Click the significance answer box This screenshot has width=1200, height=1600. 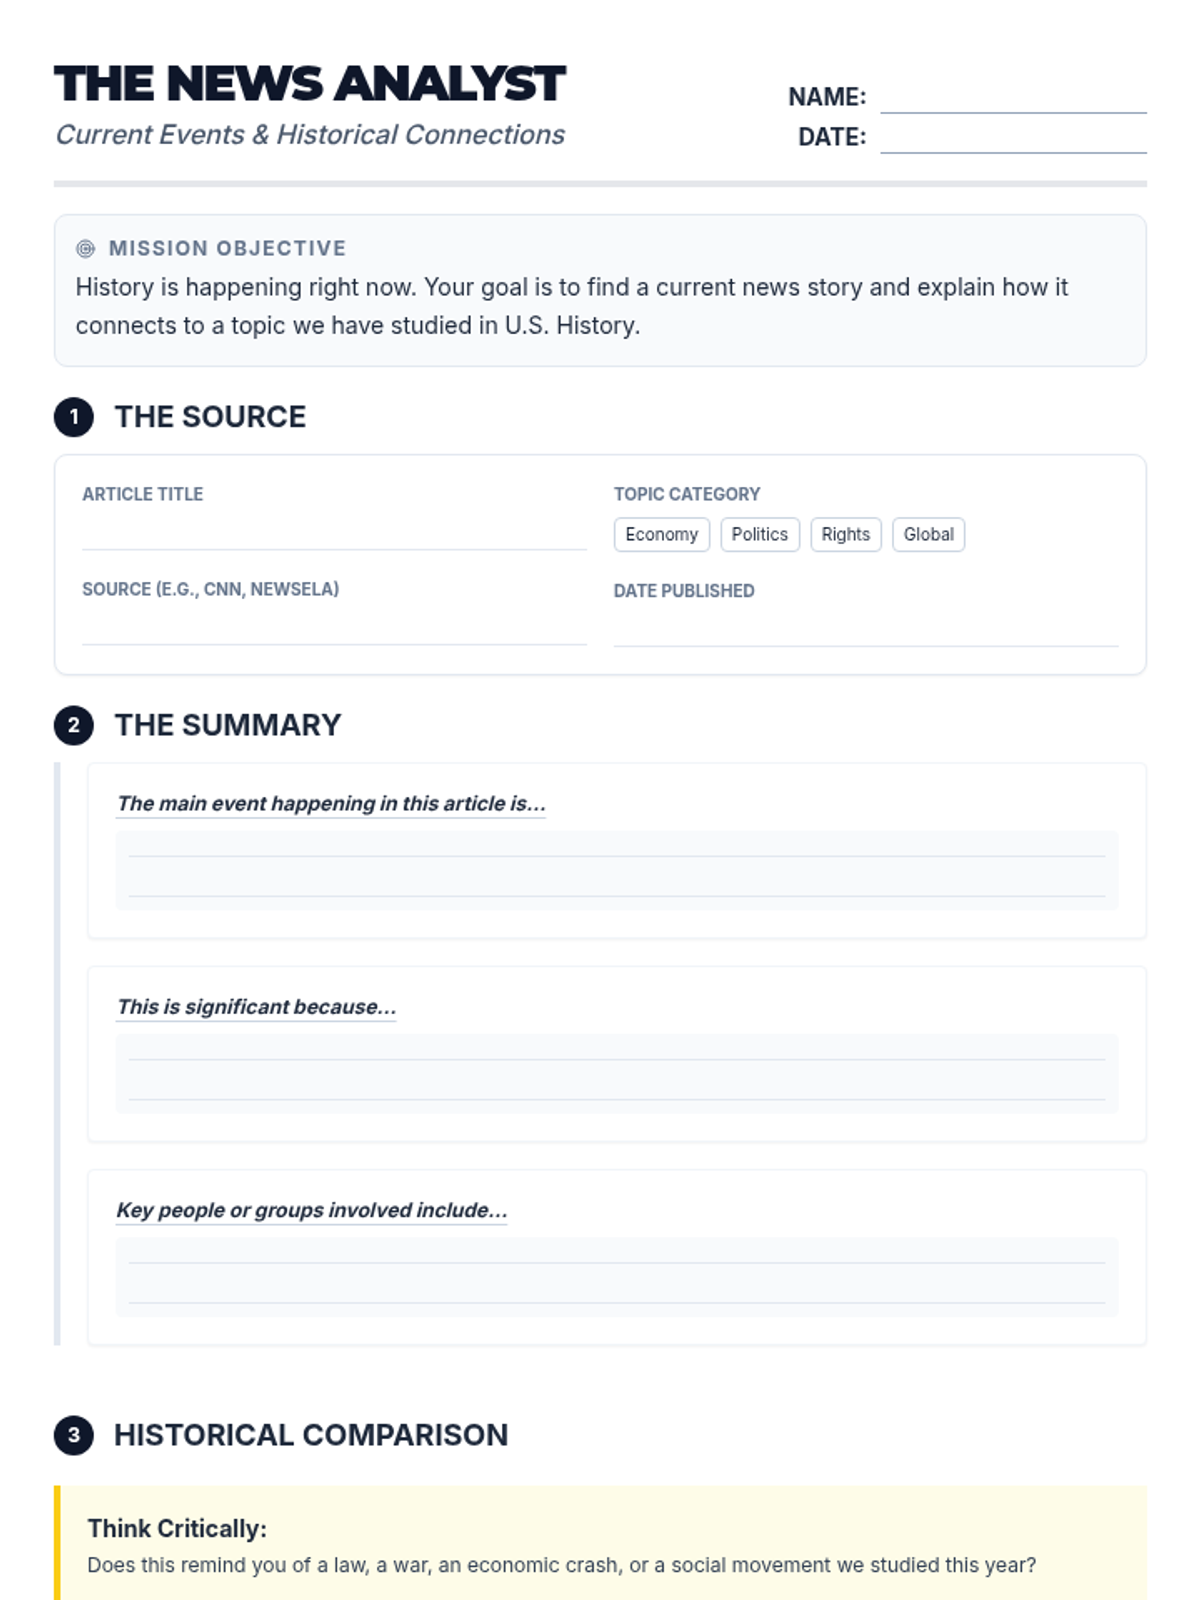coord(616,1073)
